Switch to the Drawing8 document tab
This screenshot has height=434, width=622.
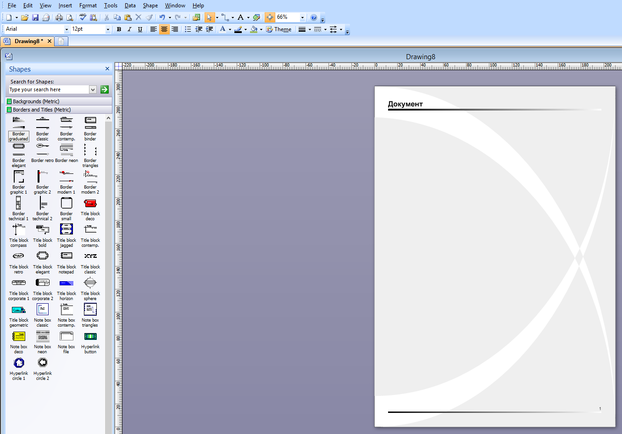pyautogui.click(x=27, y=42)
